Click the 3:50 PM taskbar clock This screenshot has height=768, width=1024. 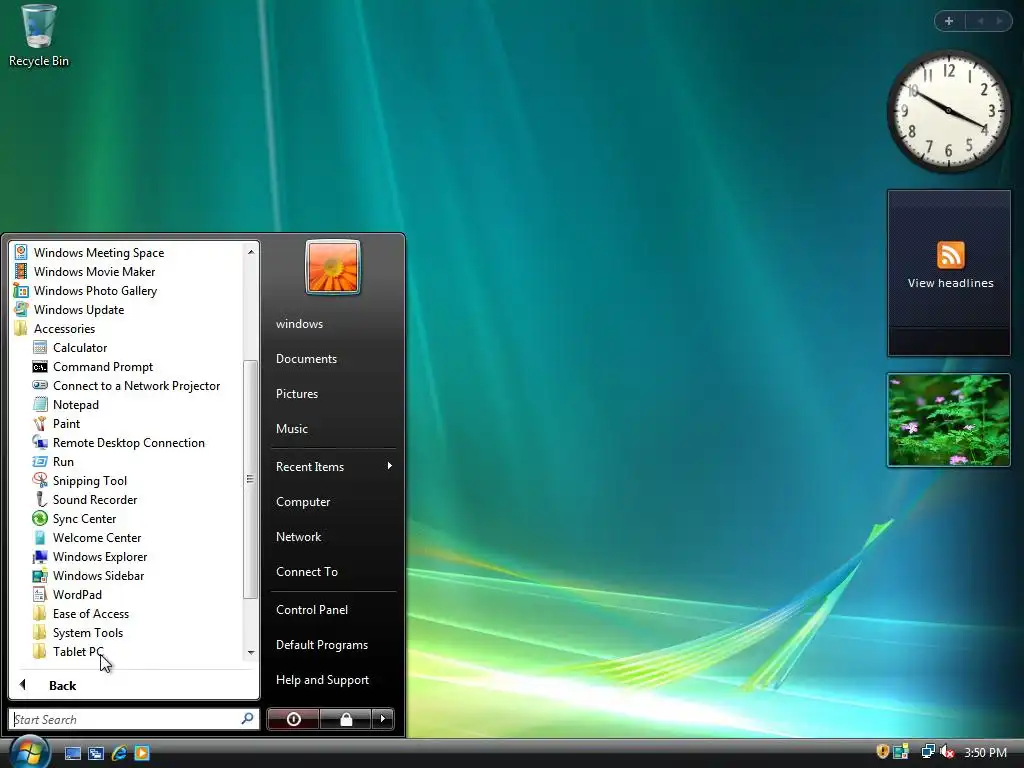coord(985,752)
